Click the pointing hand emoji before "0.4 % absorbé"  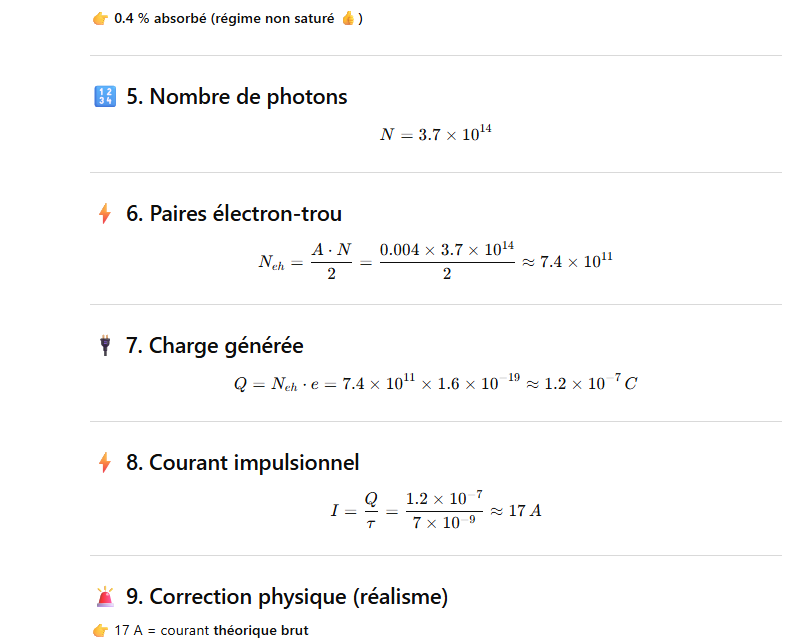point(100,19)
